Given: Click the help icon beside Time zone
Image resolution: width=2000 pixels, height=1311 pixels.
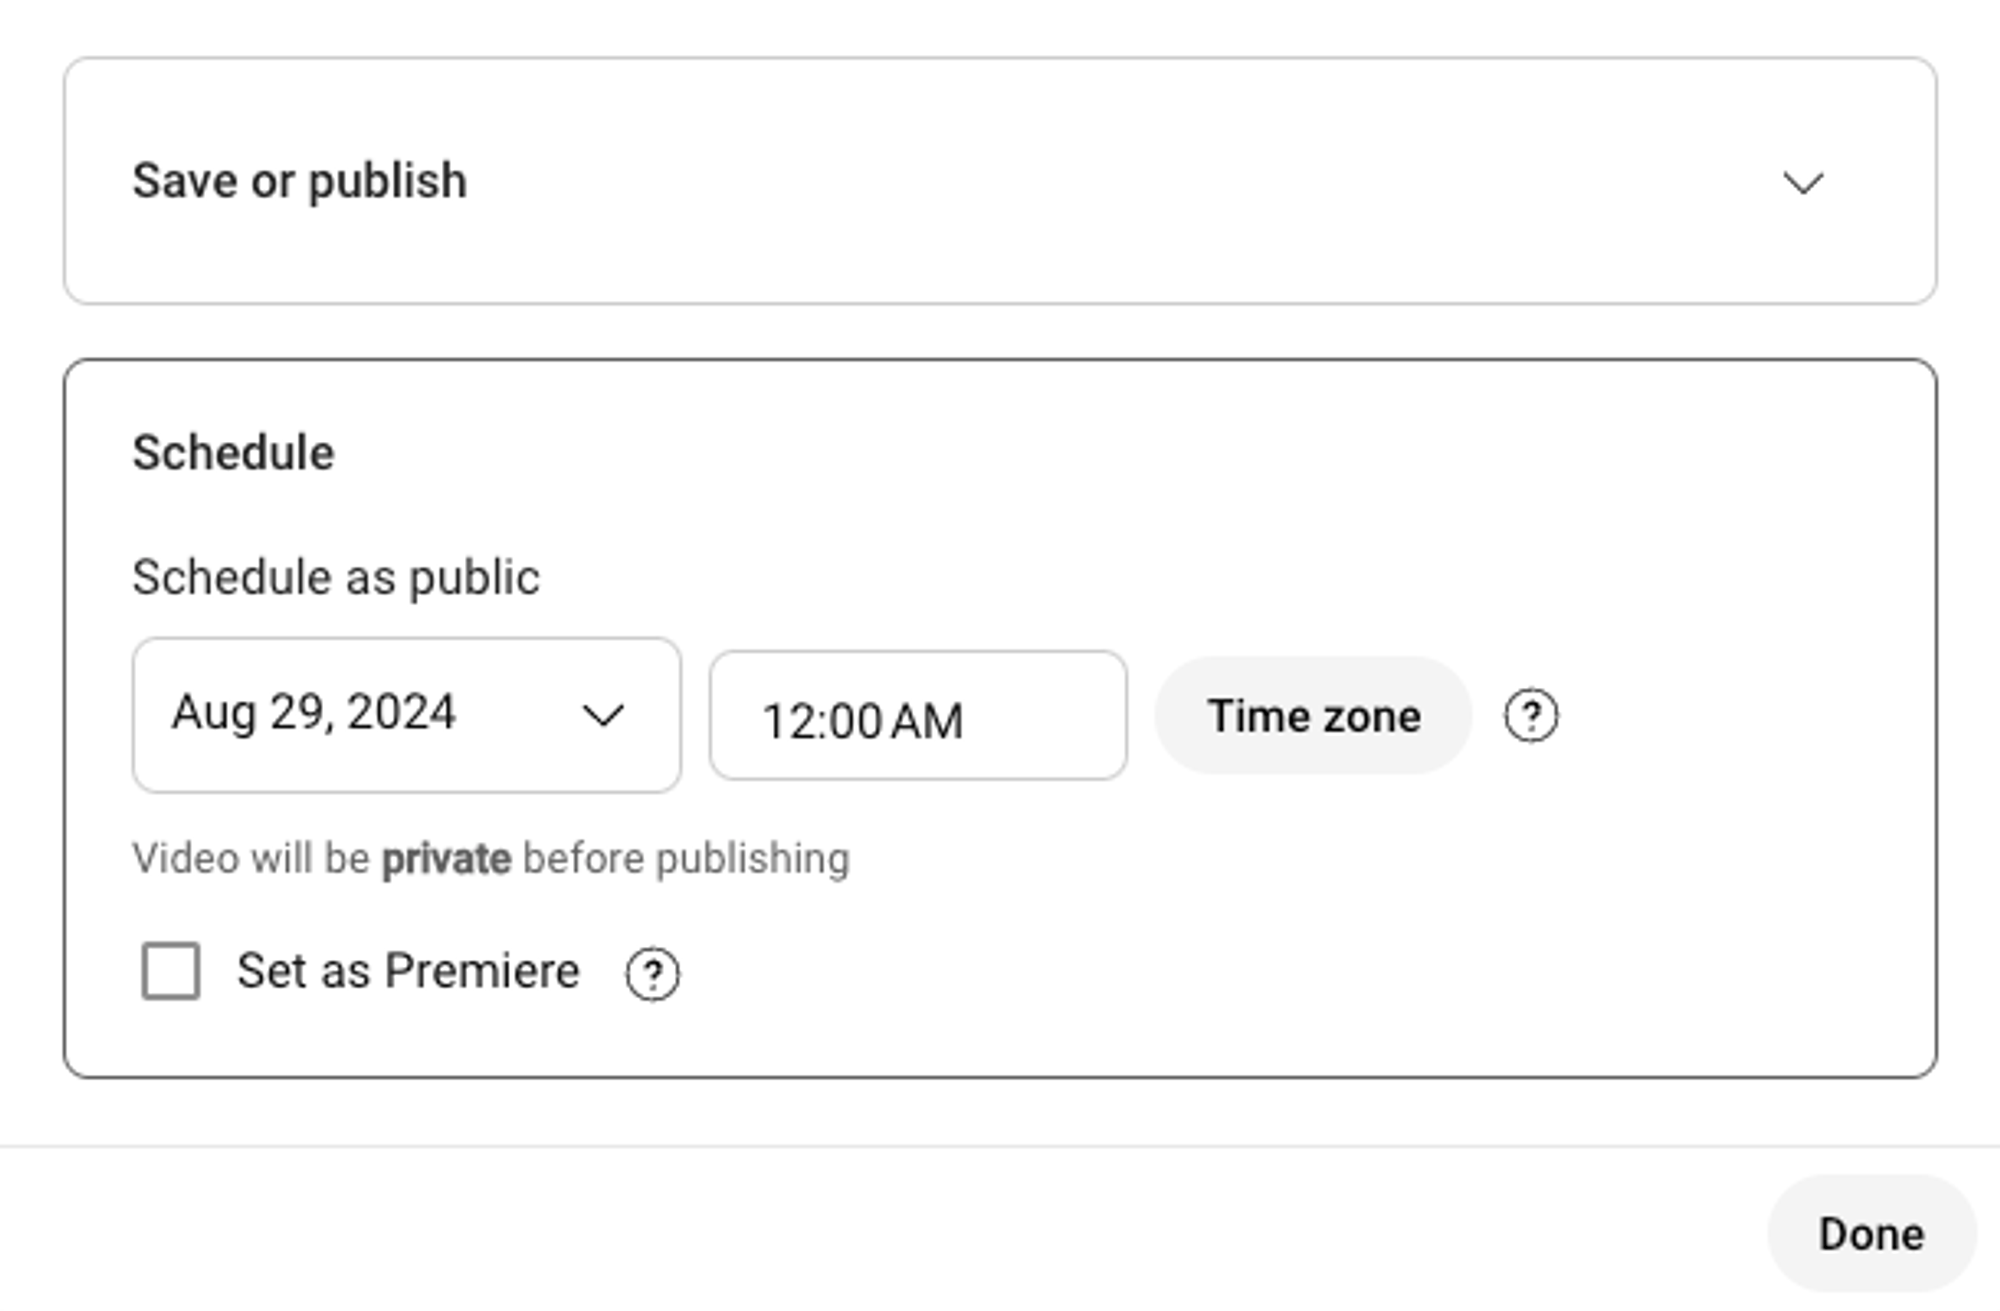Looking at the screenshot, I should coord(1530,716).
